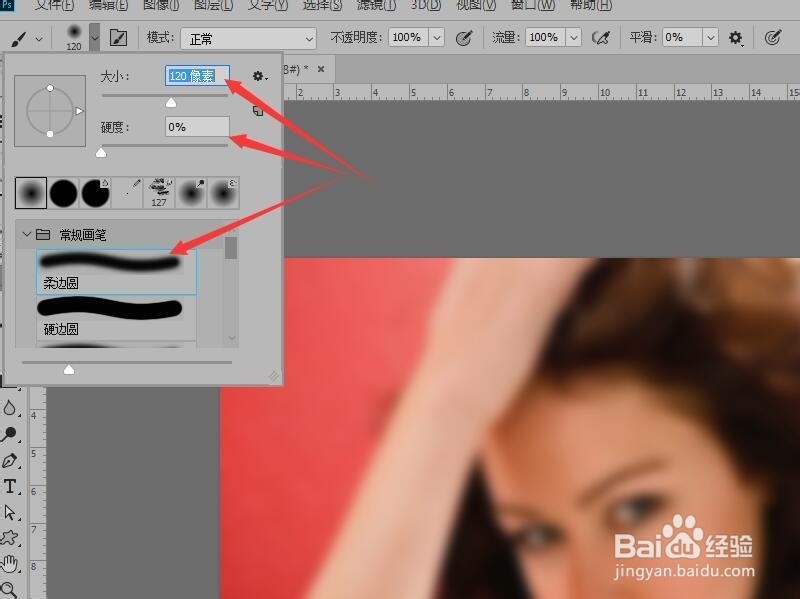Create new brush preset icon
800x599 pixels.
pyautogui.click(x=258, y=111)
